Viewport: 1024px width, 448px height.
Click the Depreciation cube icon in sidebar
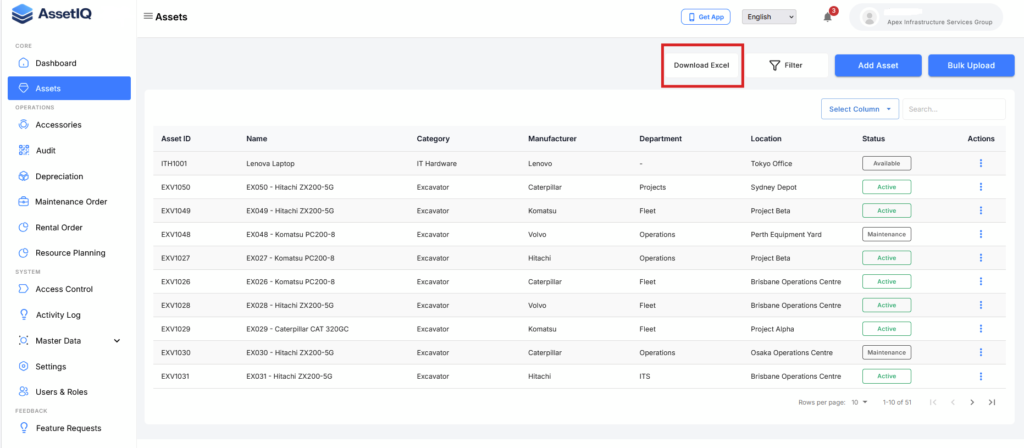pyautogui.click(x=24, y=176)
